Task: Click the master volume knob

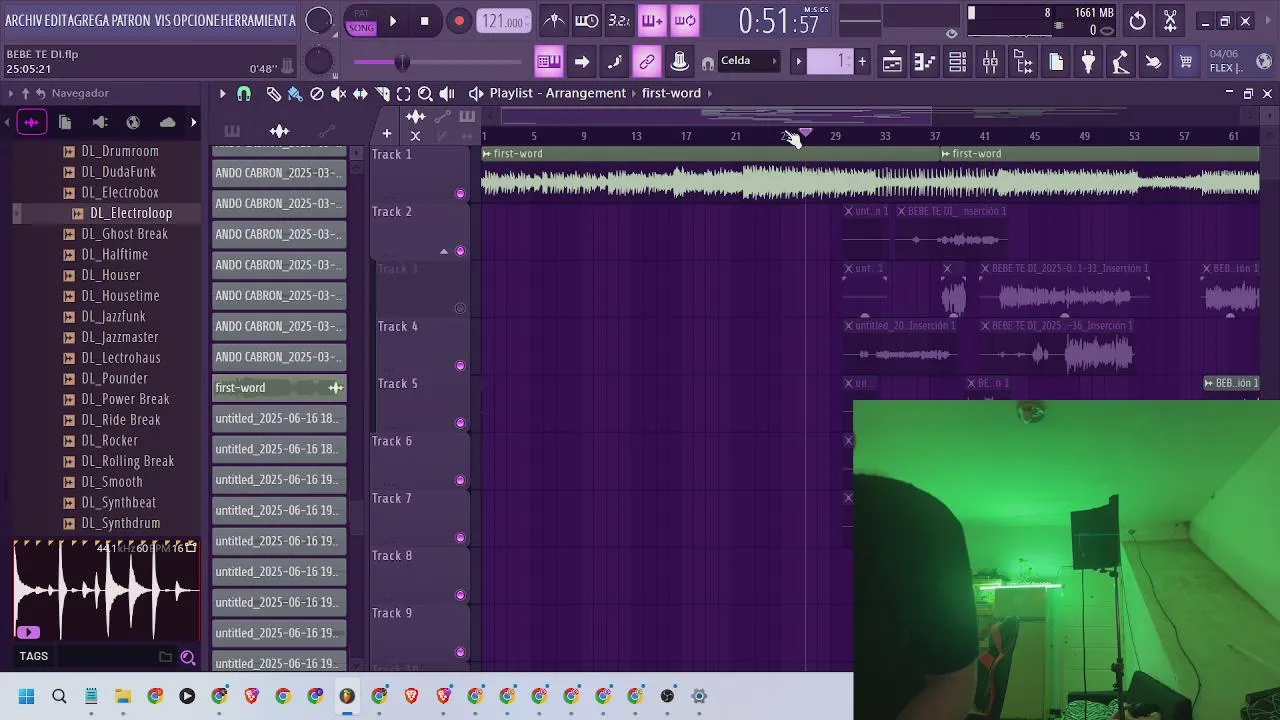Action: tap(318, 20)
